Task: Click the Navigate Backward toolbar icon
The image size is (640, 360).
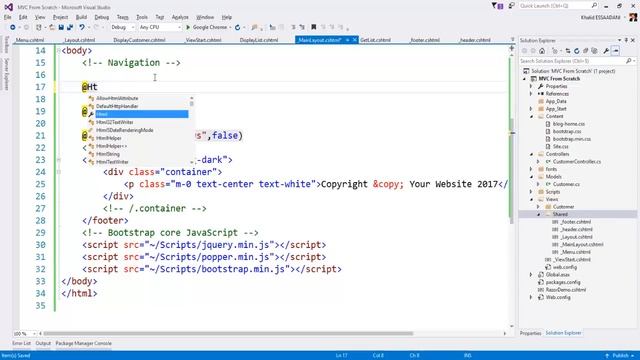Action: click(x=13, y=27)
